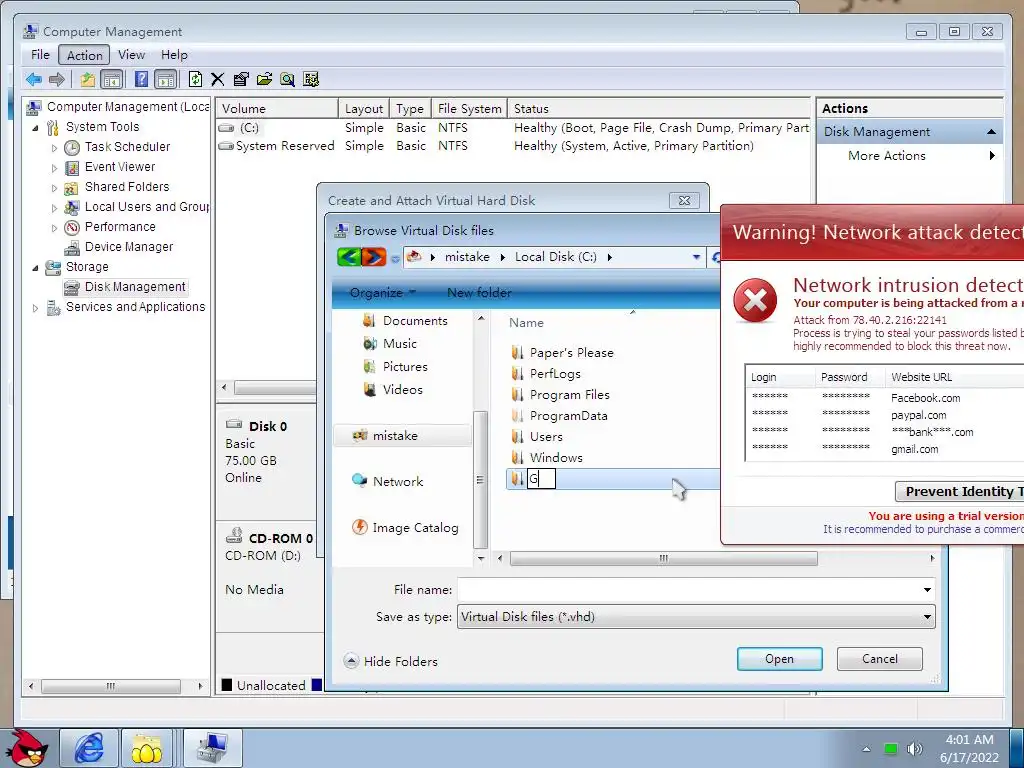The width and height of the screenshot is (1024, 768).
Task: Click the vertical scrollbar in Browse sidebar
Action: pos(481,480)
